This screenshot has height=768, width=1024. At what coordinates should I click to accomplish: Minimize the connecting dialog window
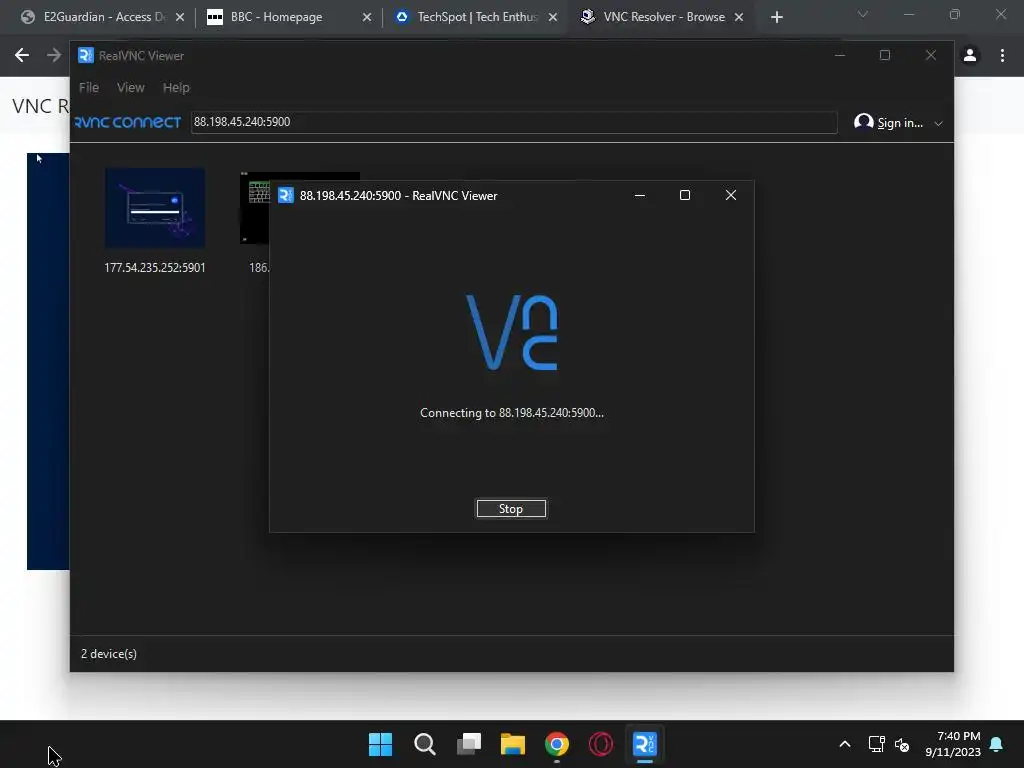640,195
